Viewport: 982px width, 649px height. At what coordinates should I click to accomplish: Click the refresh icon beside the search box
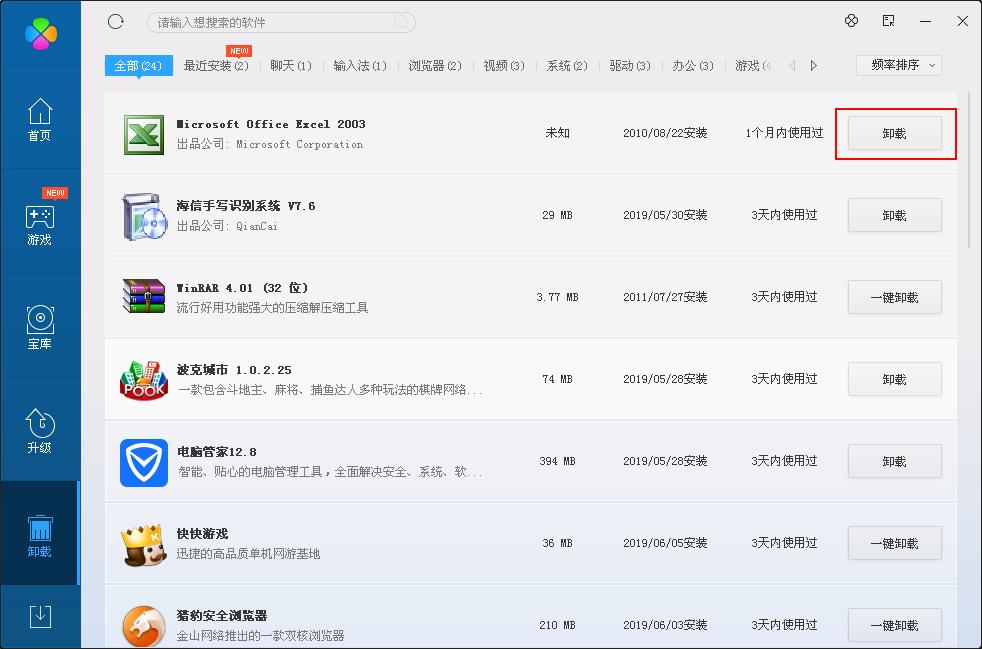point(116,21)
